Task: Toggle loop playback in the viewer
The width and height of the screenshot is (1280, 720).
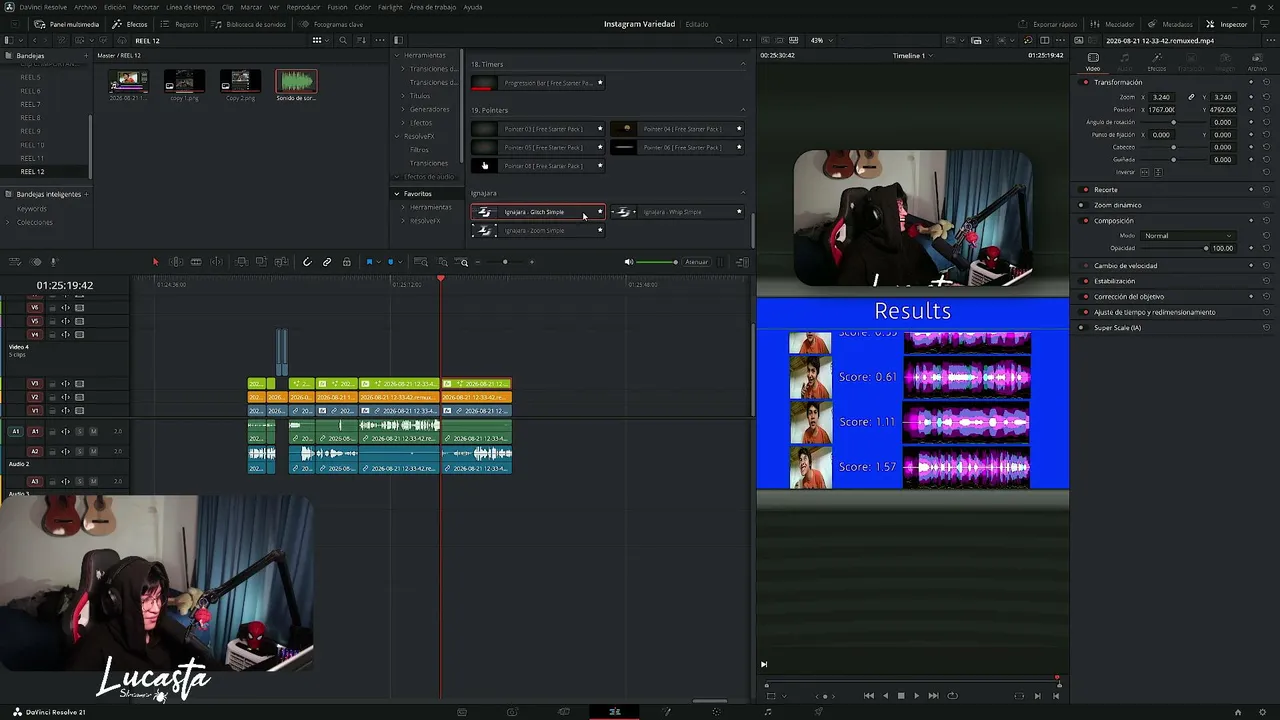Action: (x=952, y=696)
